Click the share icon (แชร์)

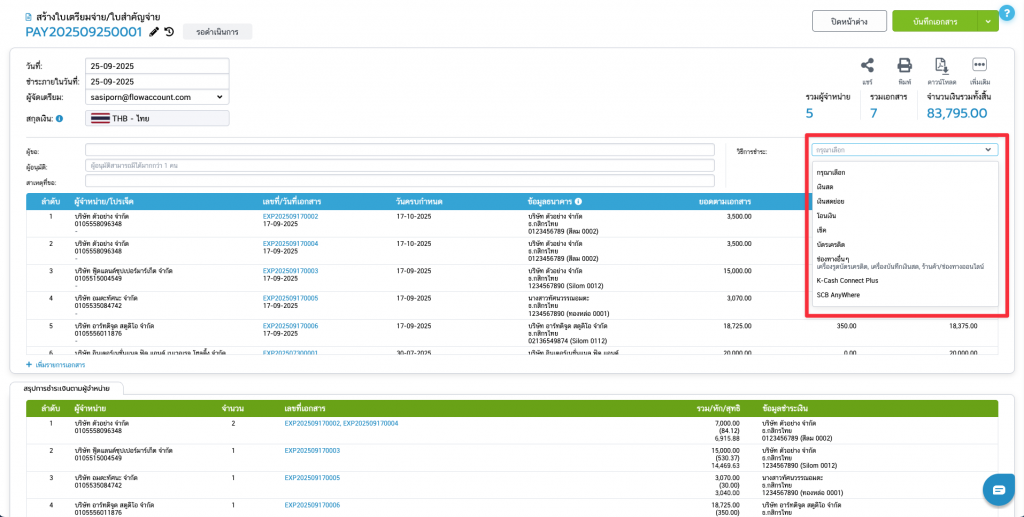click(x=867, y=65)
